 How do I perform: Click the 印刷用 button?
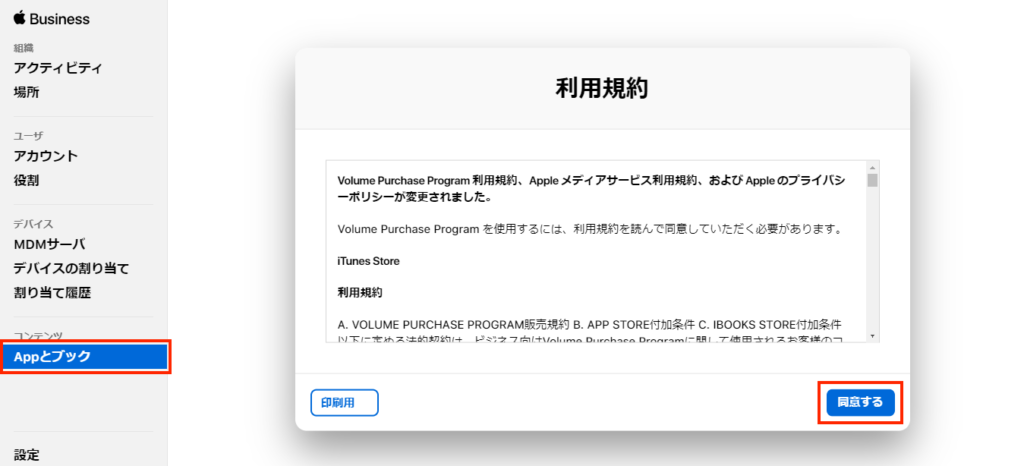(344, 402)
